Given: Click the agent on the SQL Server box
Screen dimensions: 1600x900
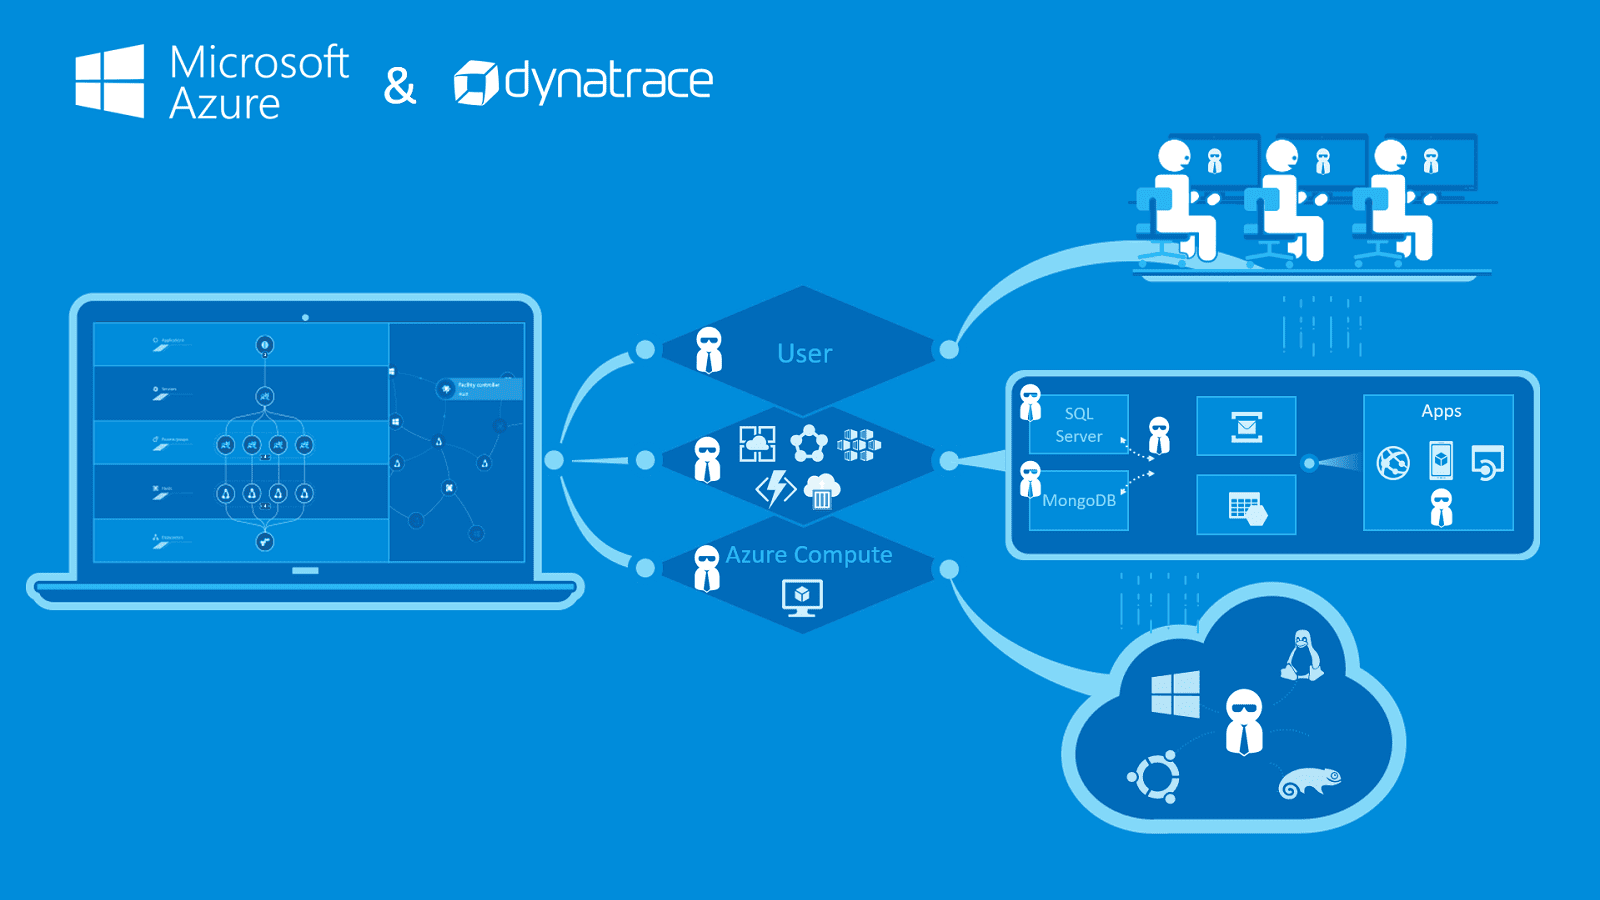Looking at the screenshot, I should coord(1031,403).
